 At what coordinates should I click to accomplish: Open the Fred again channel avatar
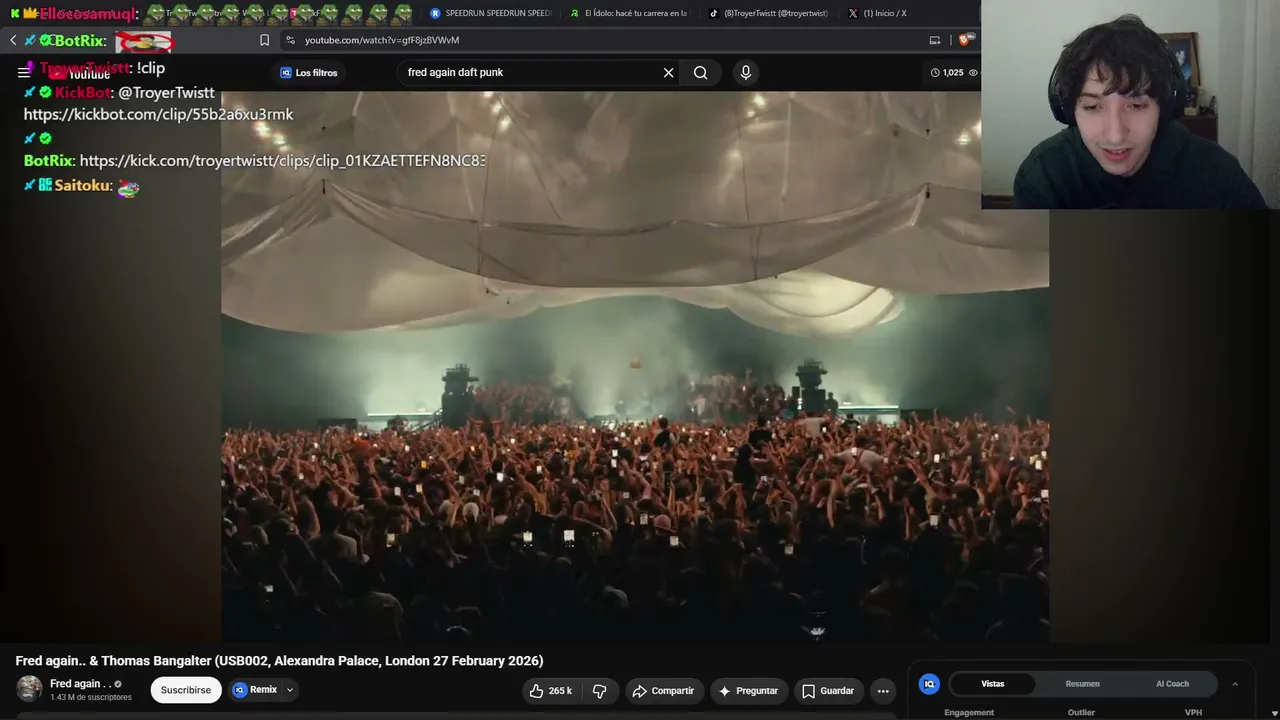29,689
